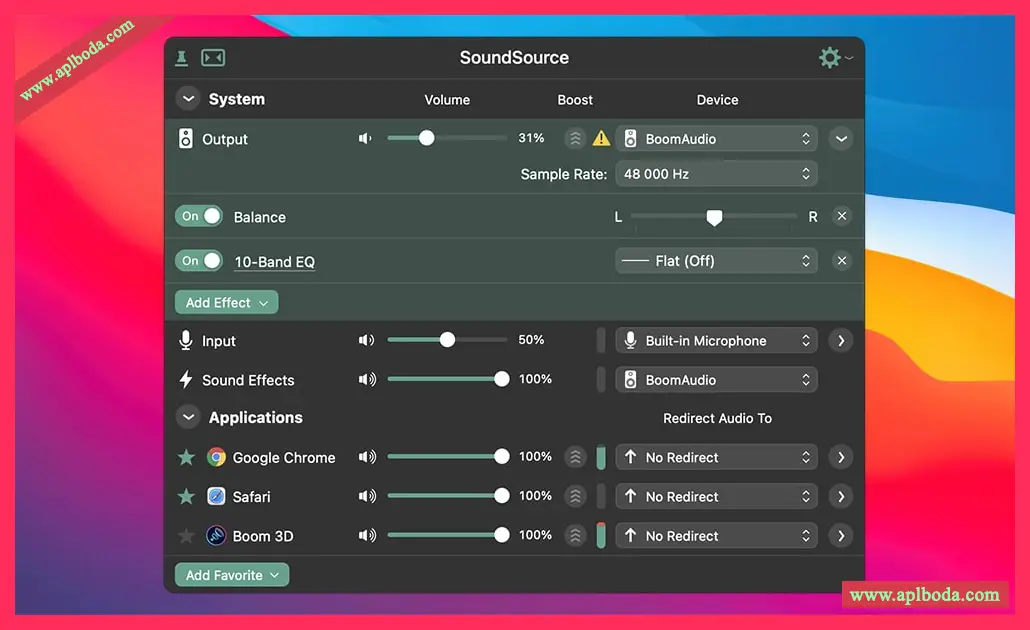
Task: Mute the Google Chrome speaker icon
Action: tap(367, 457)
